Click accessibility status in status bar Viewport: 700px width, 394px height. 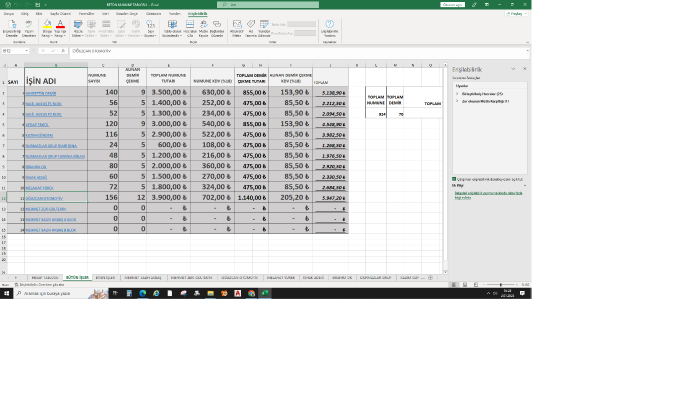click(x=39, y=284)
